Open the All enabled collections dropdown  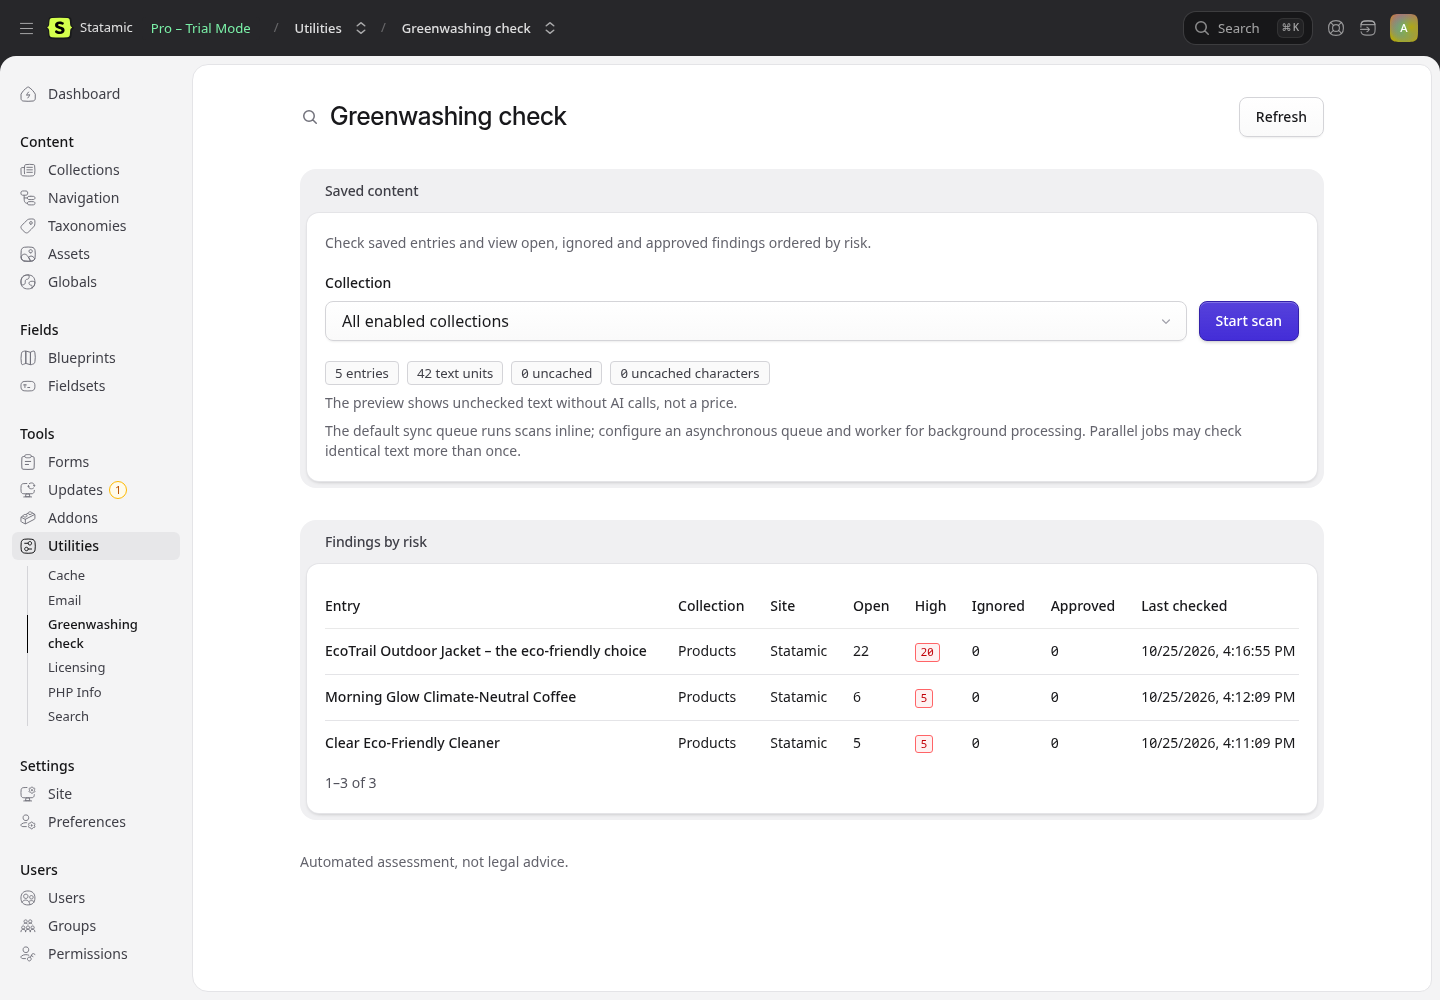click(x=756, y=321)
